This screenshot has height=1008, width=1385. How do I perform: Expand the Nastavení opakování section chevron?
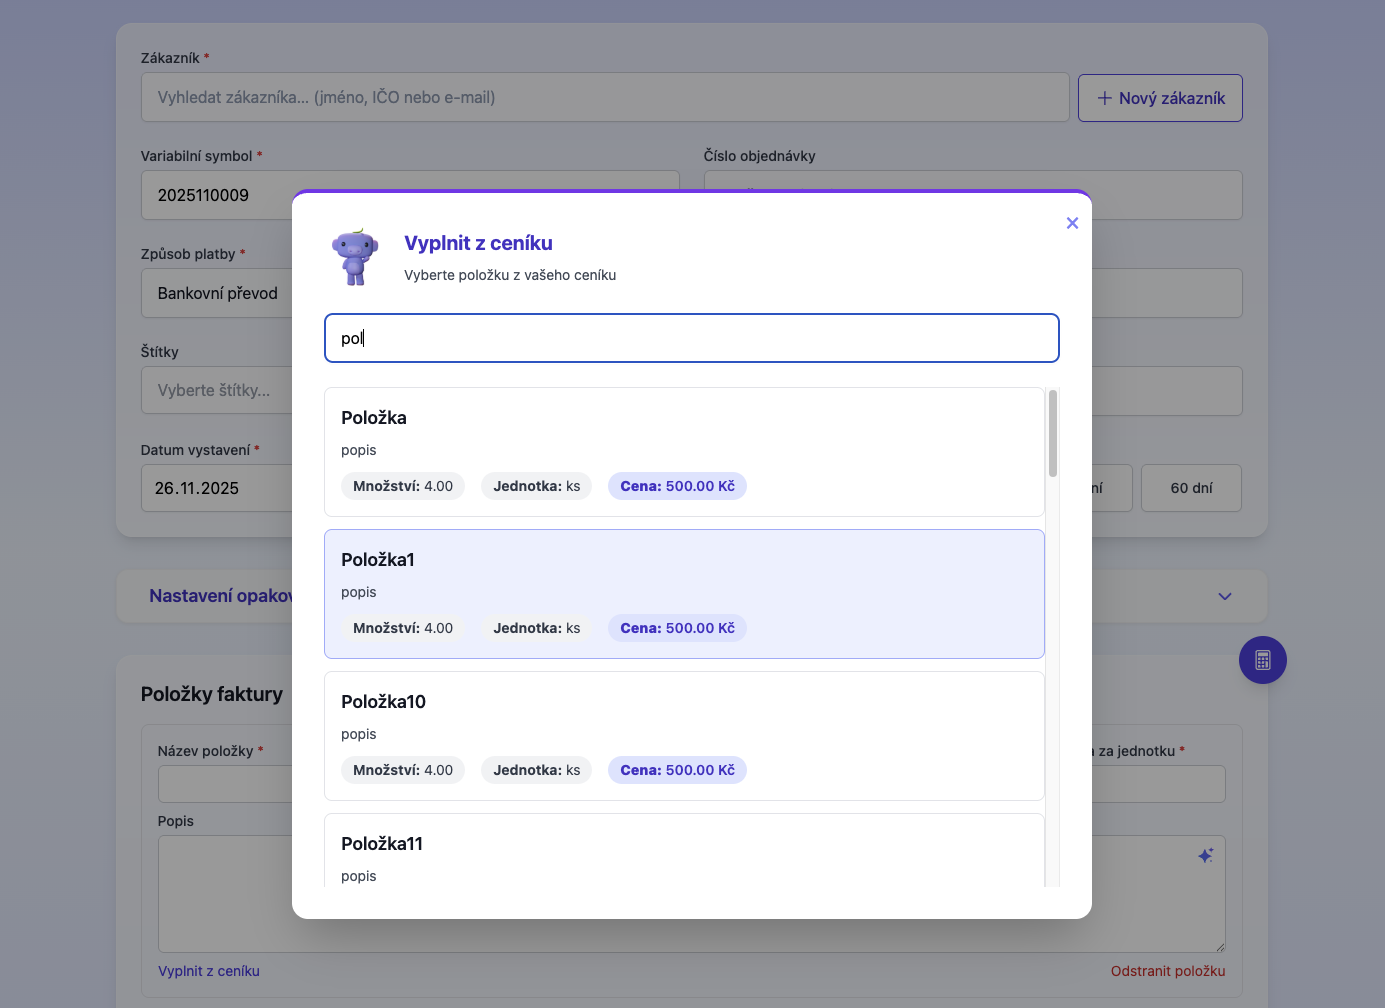click(1224, 595)
